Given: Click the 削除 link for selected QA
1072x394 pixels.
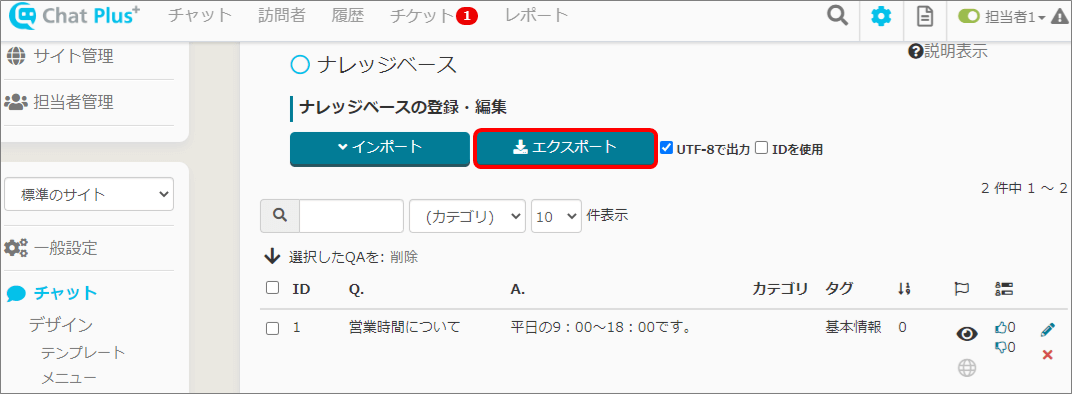Looking at the screenshot, I should coord(404,257).
